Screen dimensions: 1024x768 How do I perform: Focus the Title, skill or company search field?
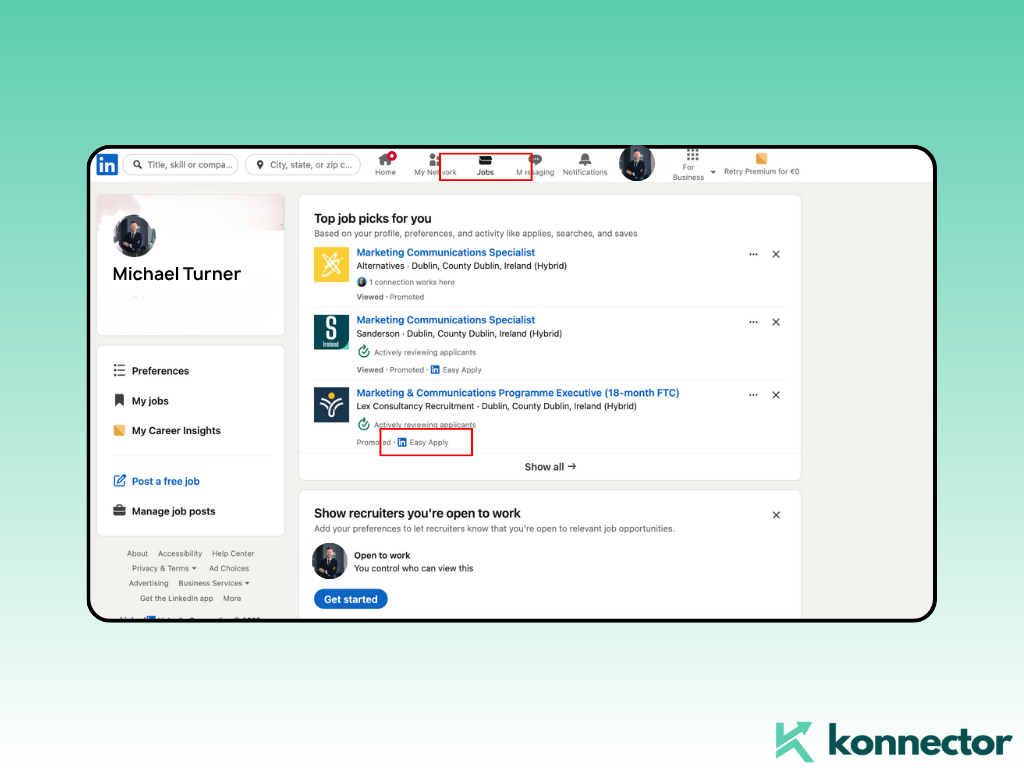pyautogui.click(x=181, y=165)
